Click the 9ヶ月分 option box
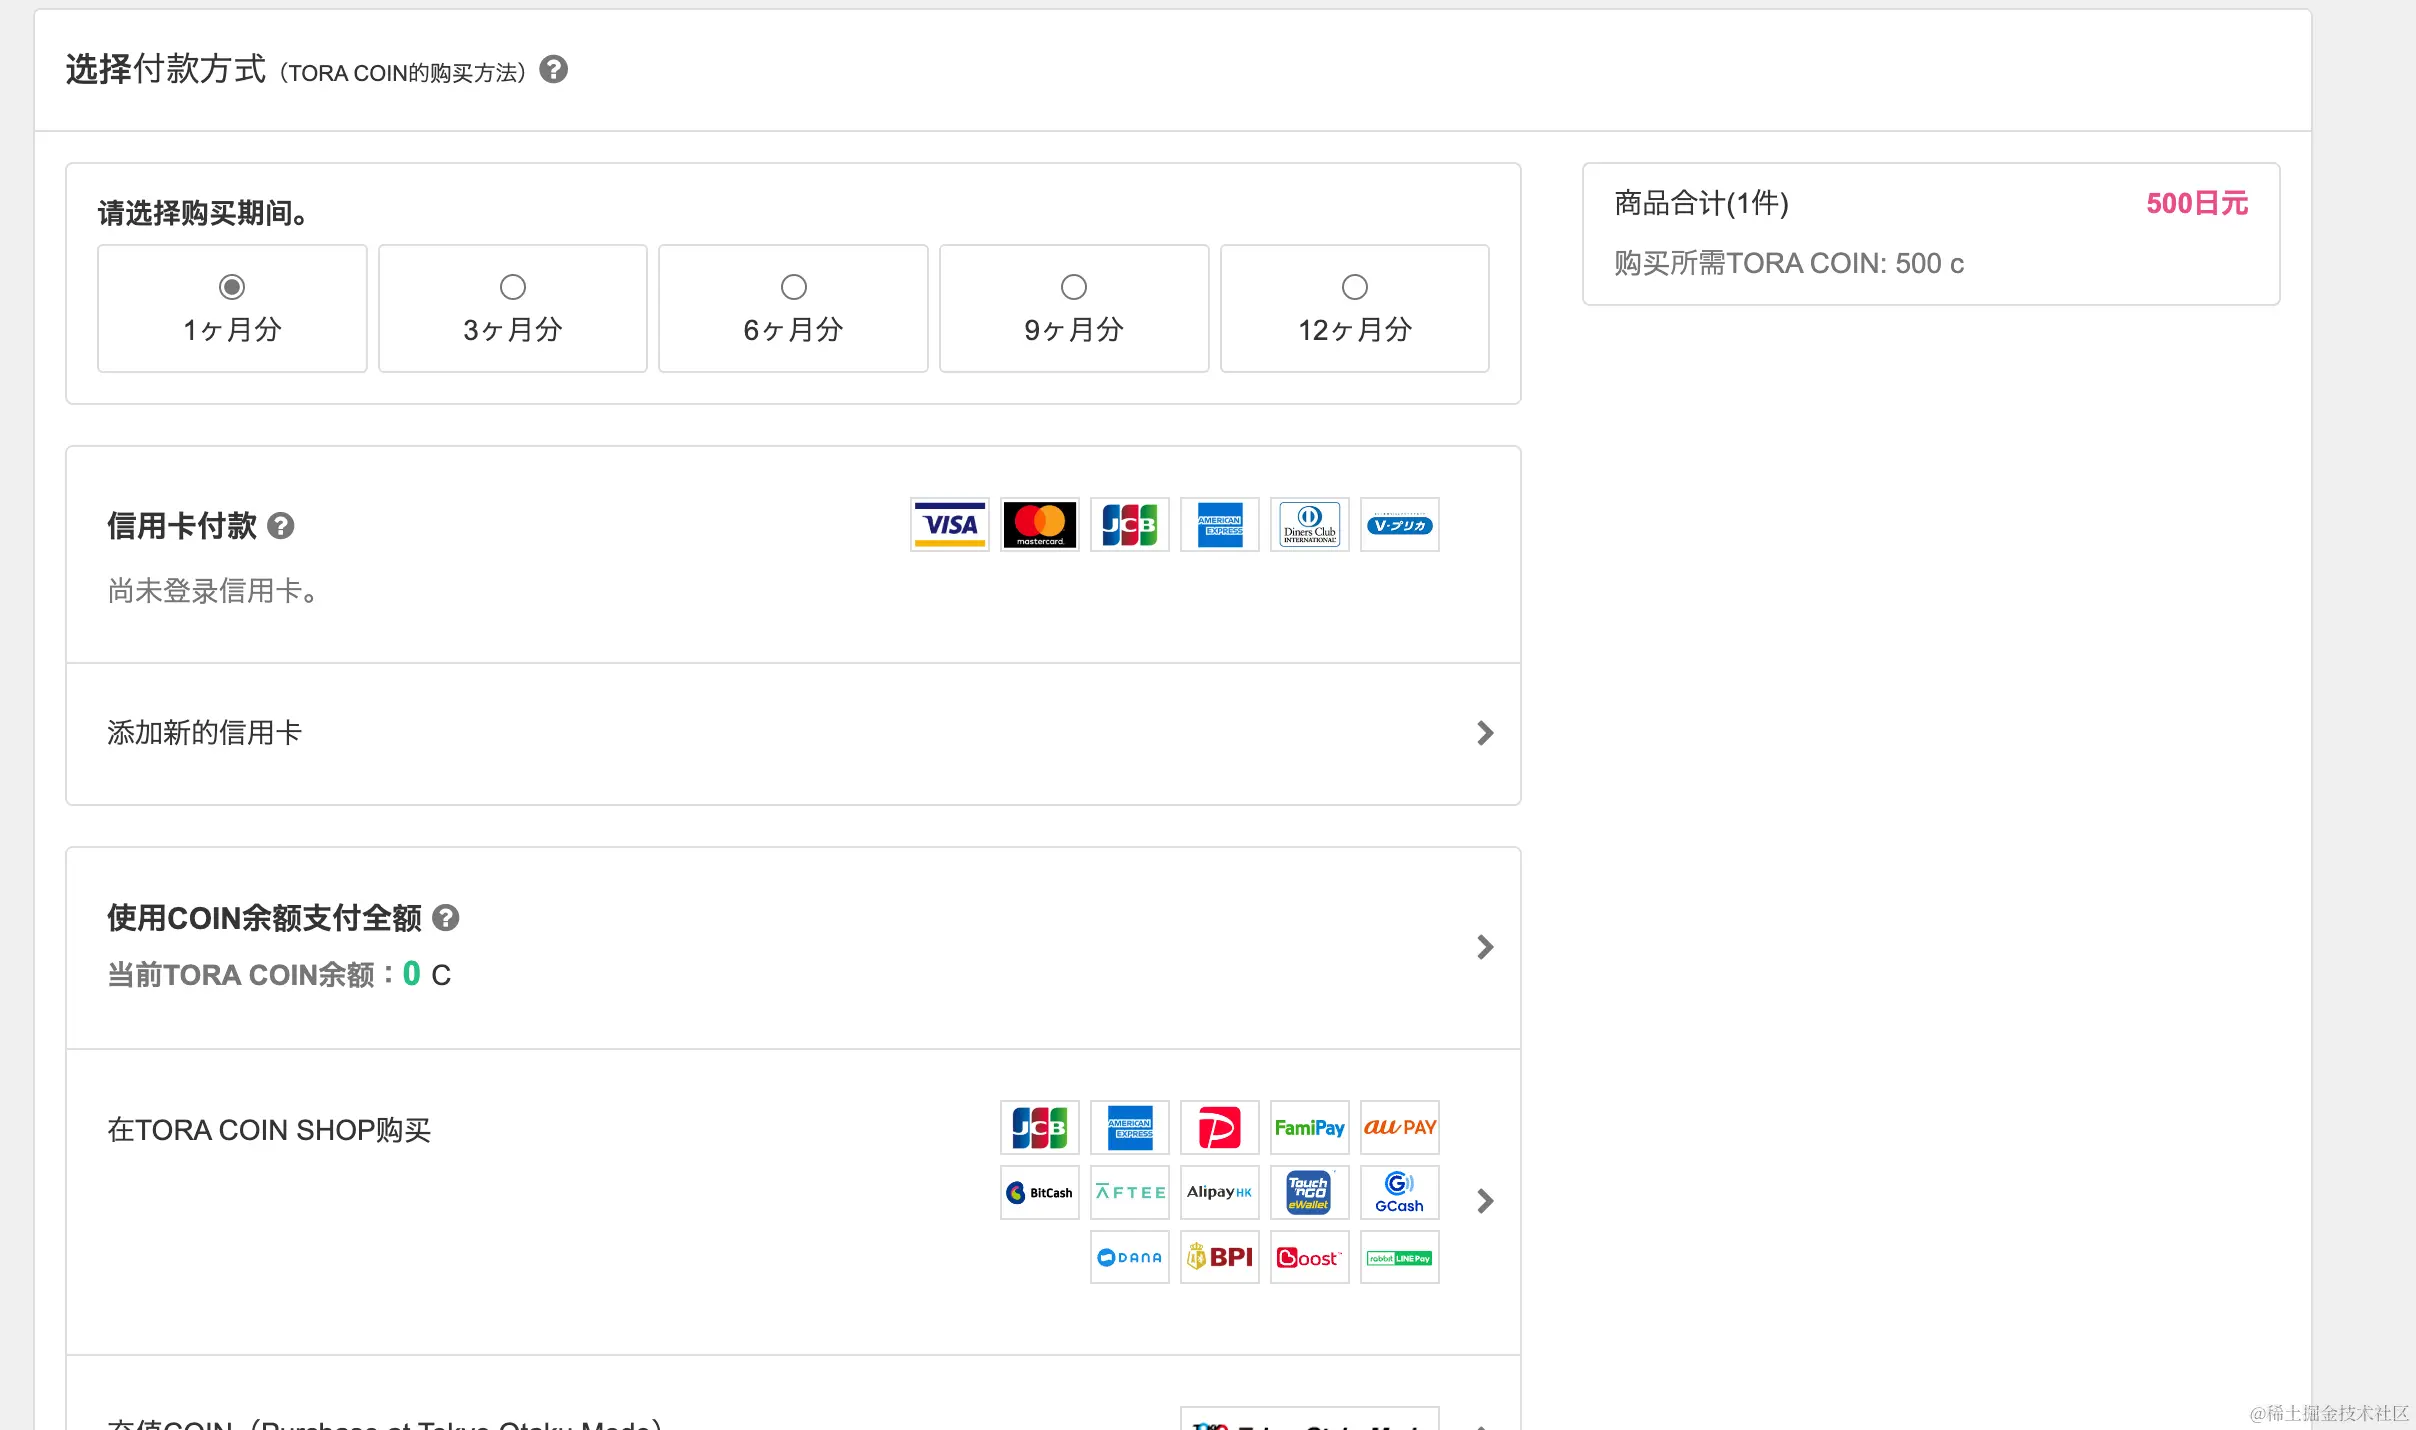Screen dimensions: 2416x1430 pos(1073,309)
